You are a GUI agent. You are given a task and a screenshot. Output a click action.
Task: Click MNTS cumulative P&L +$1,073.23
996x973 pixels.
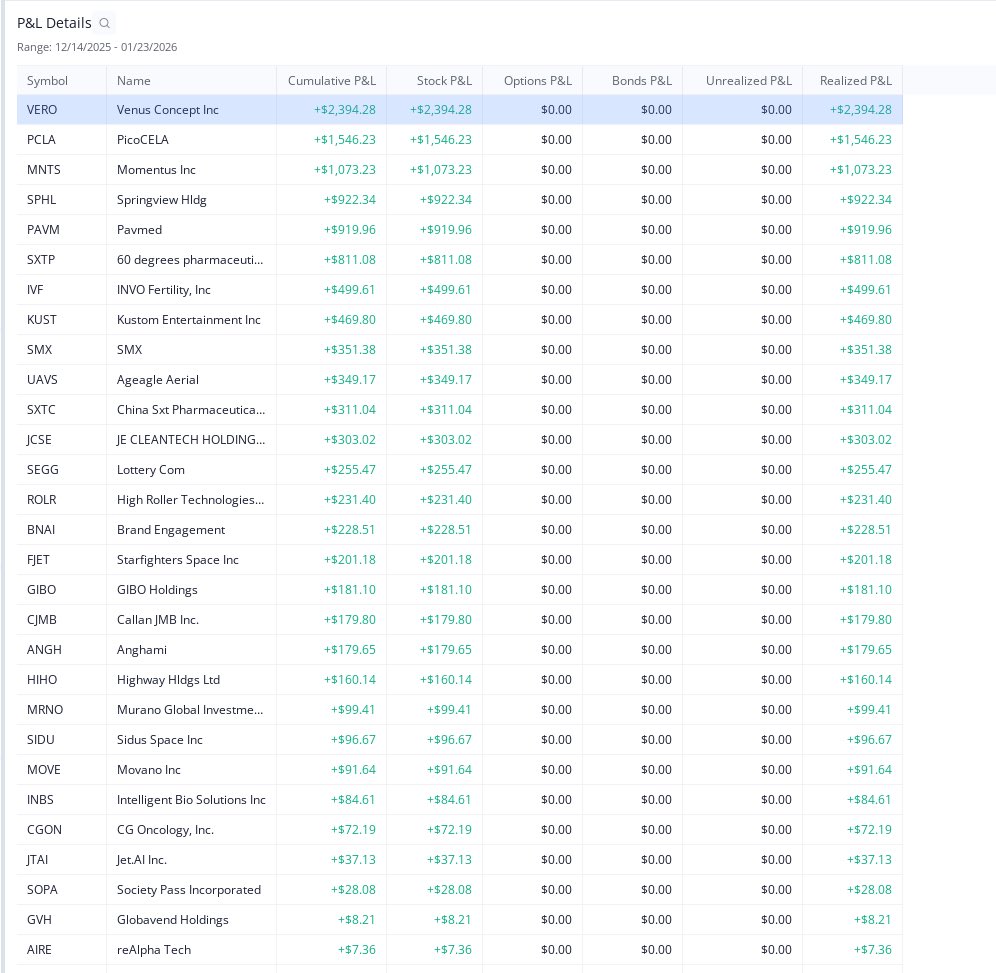344,170
